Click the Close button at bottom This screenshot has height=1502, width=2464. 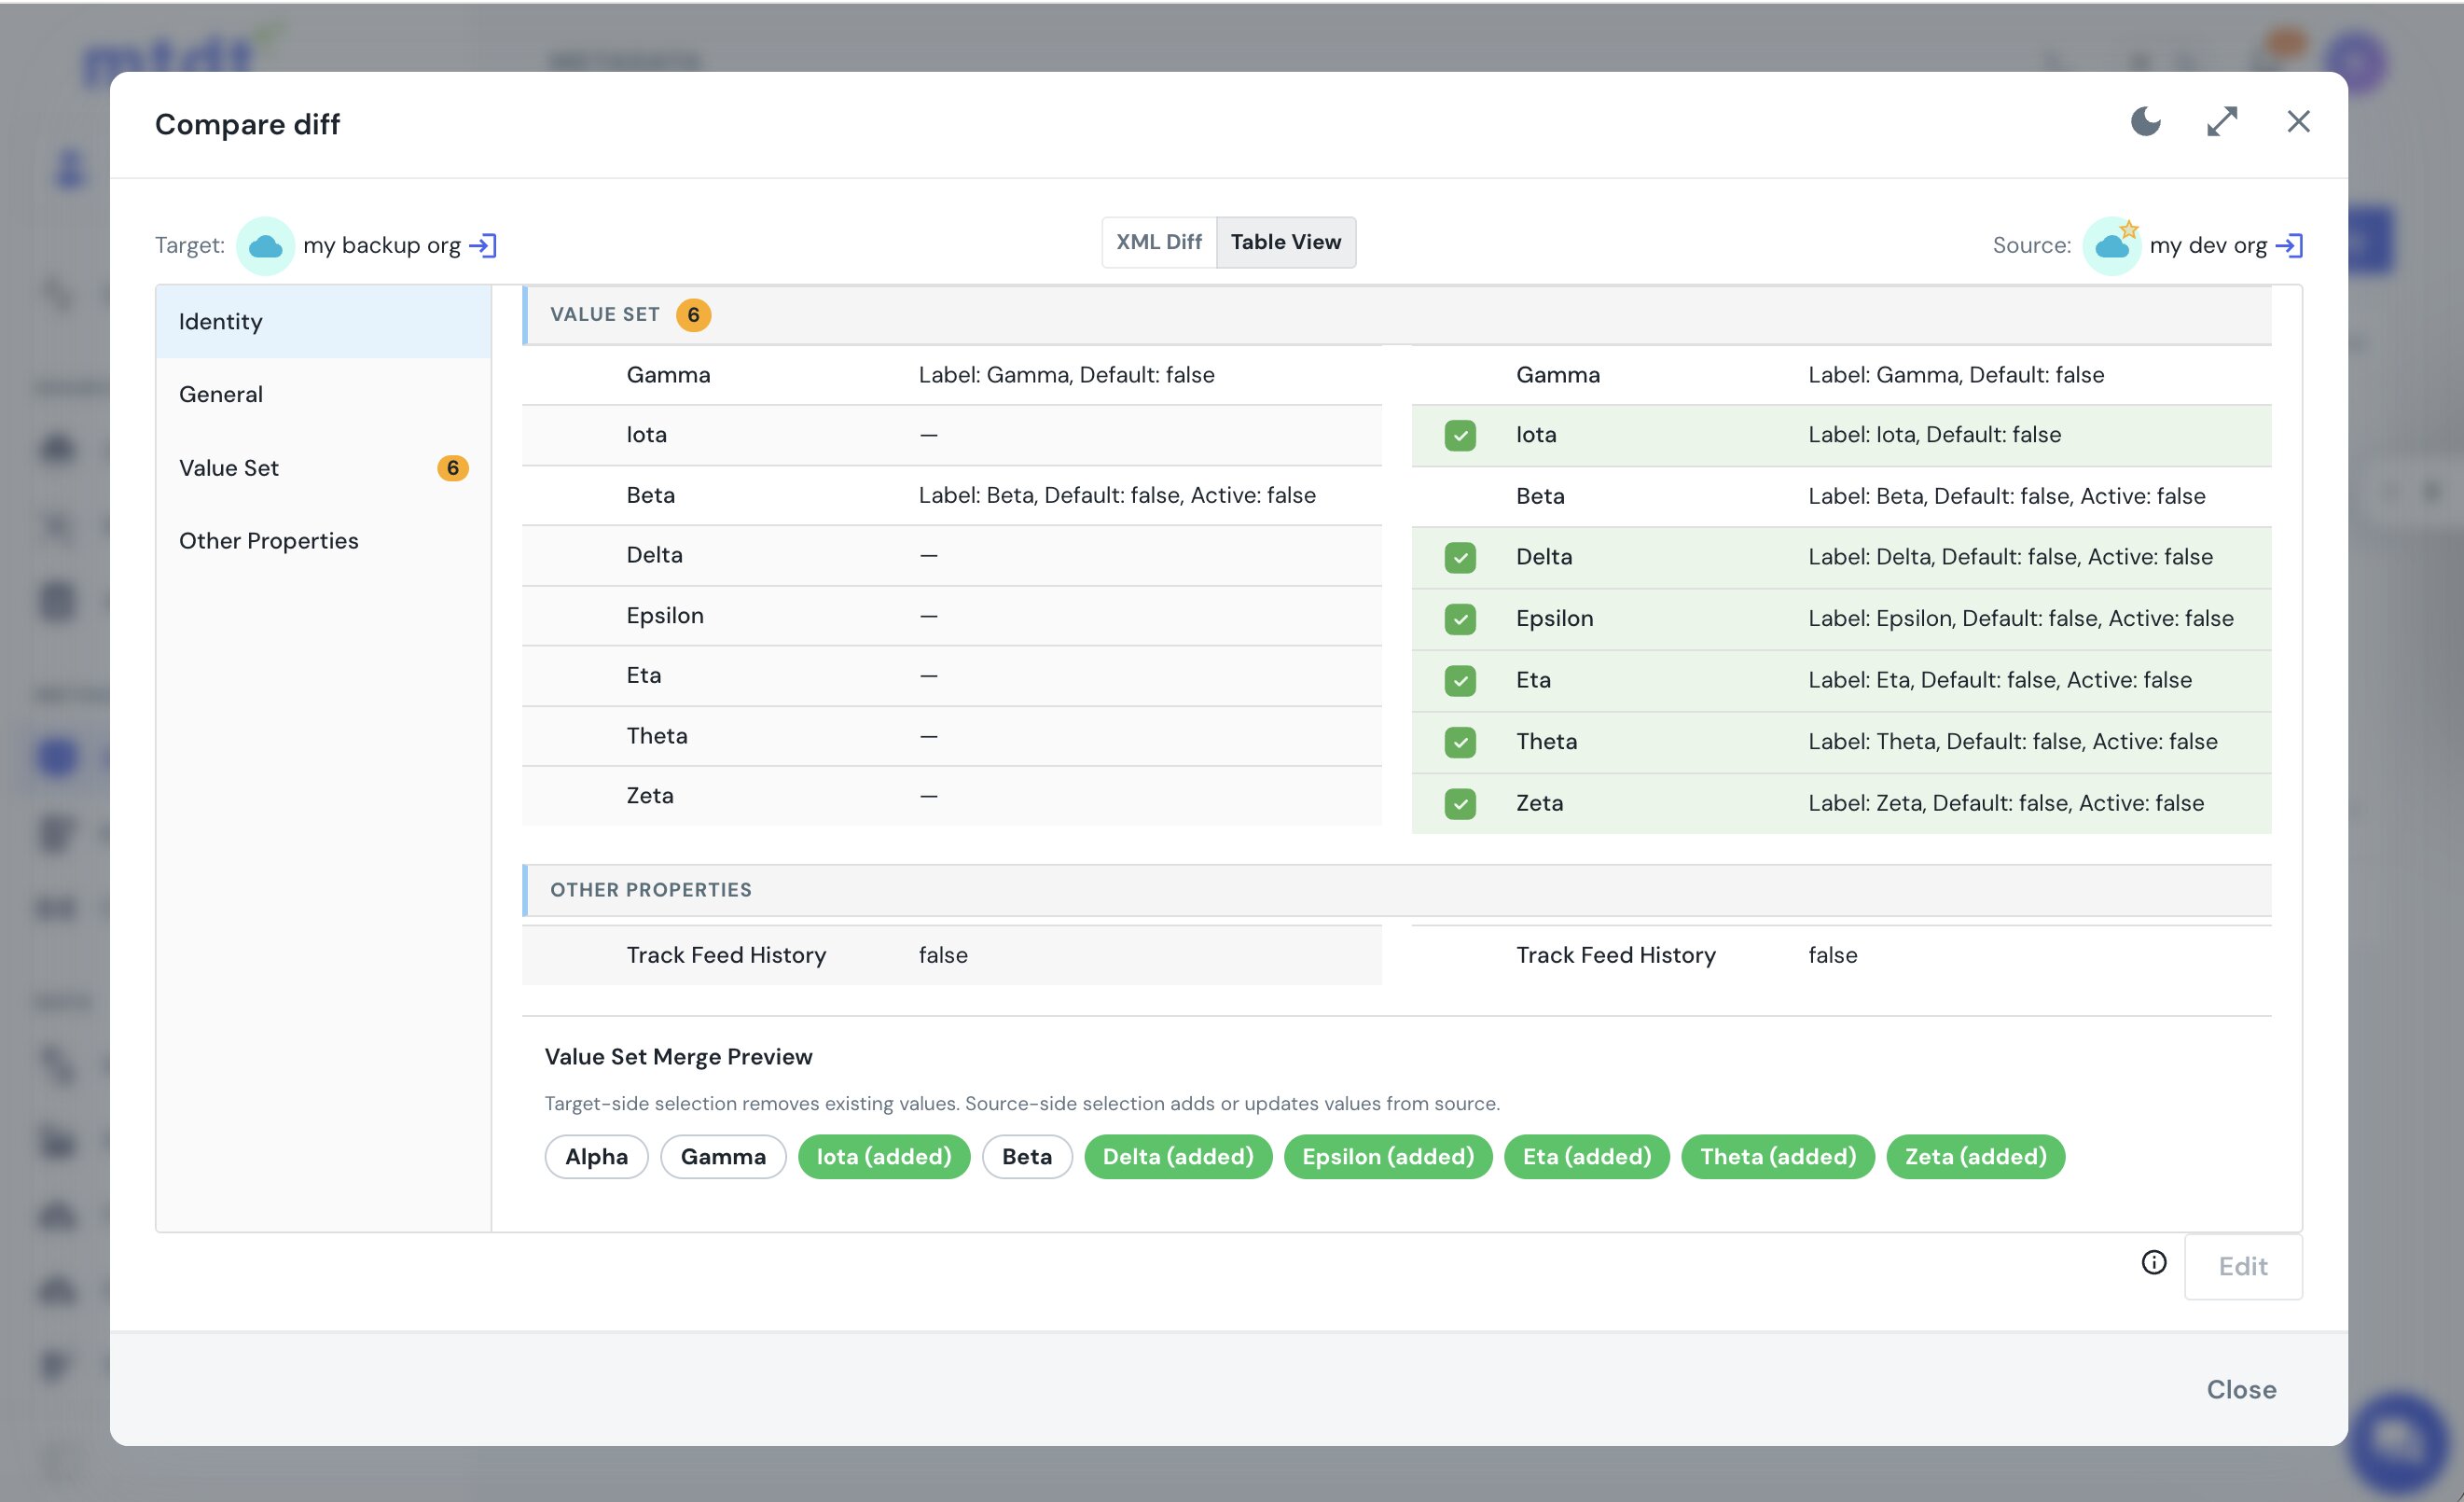pos(2241,1389)
